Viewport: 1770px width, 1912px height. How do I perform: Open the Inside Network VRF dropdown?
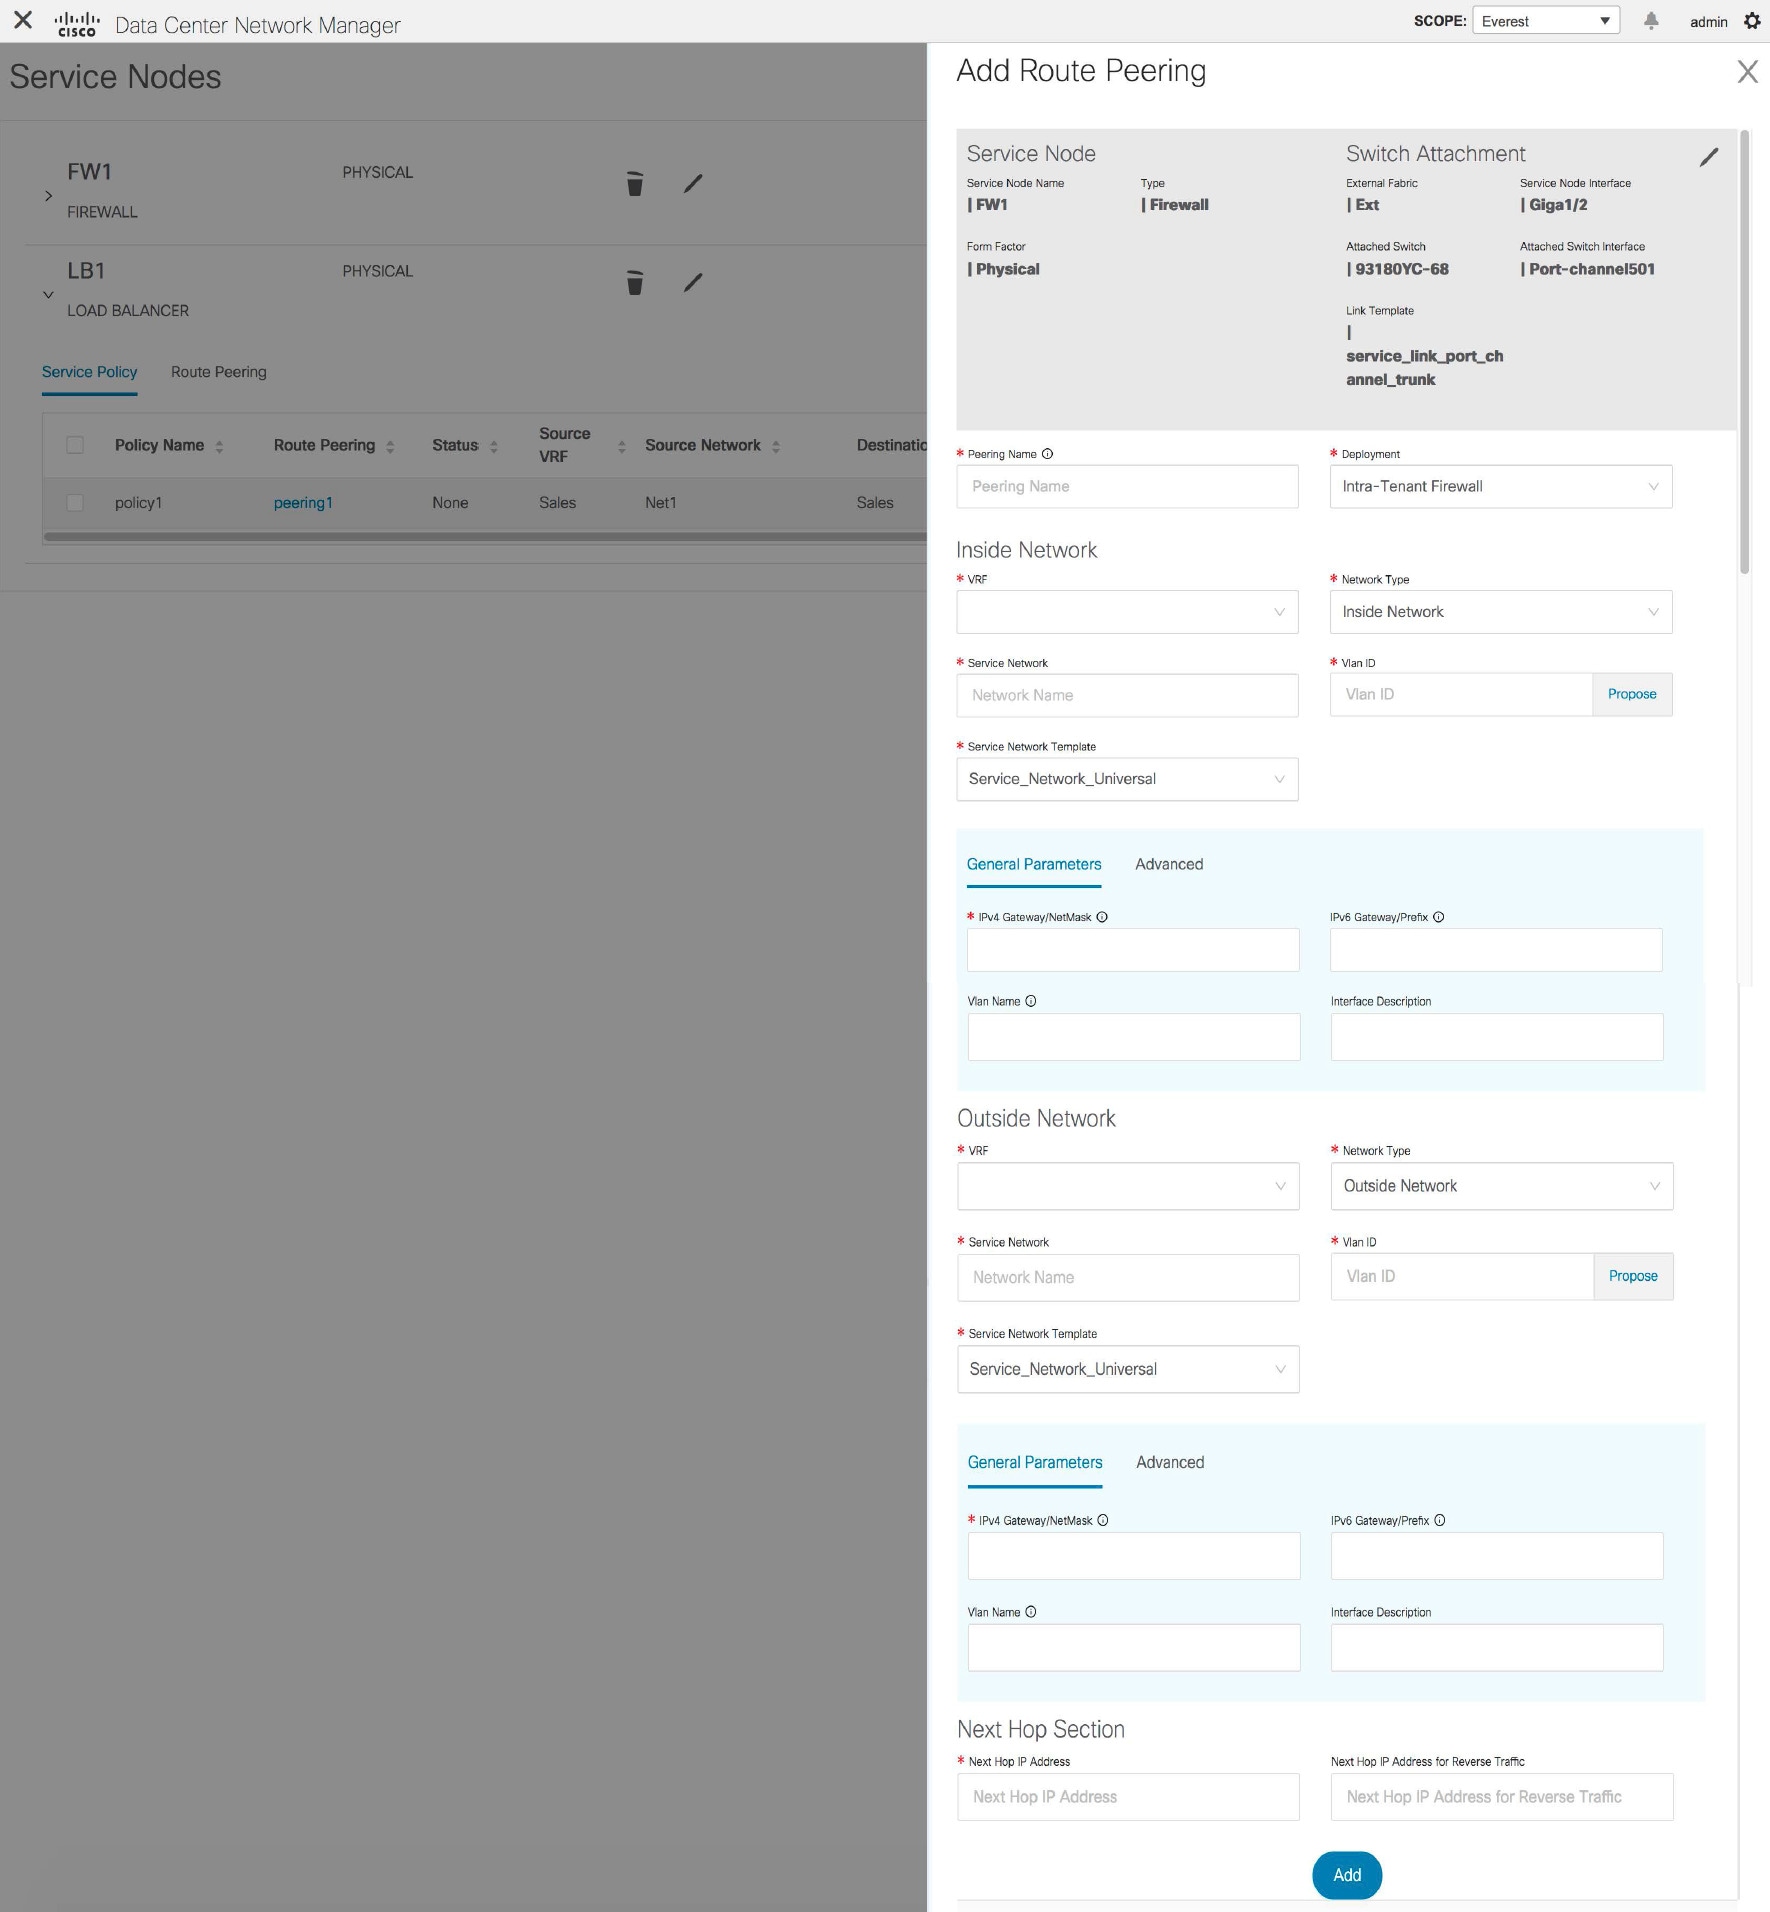tap(1127, 612)
